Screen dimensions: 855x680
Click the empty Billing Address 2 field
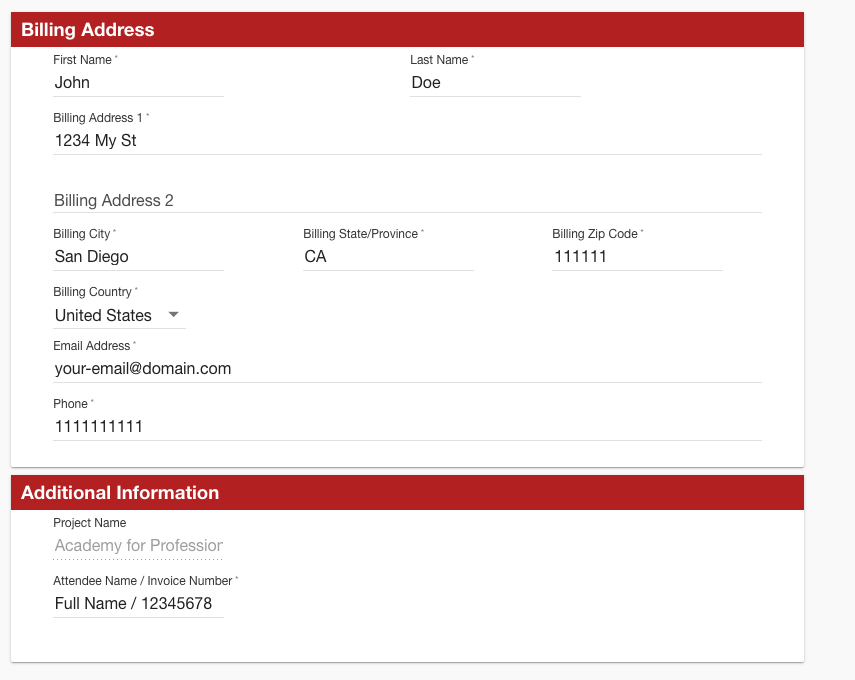407,200
